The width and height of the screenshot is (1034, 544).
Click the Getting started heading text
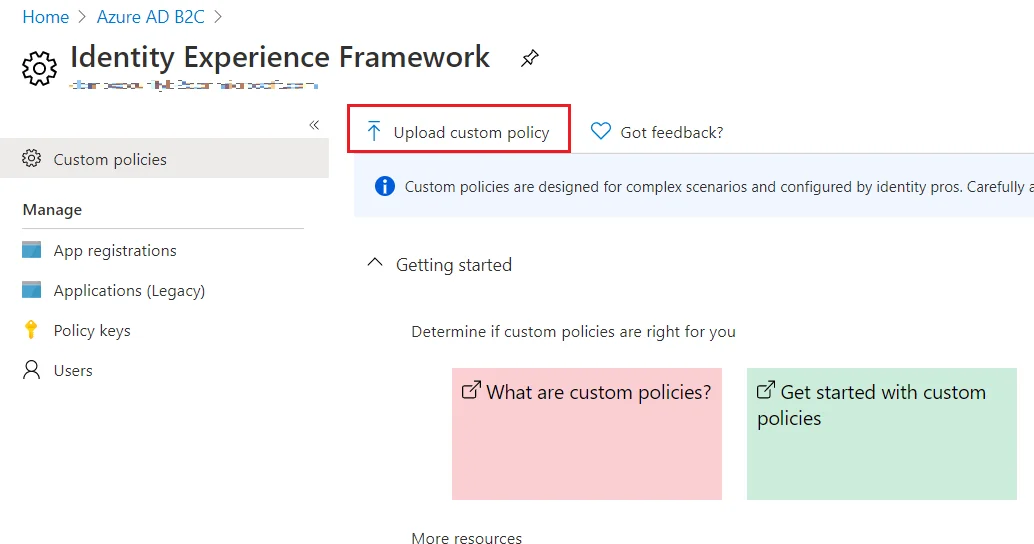click(x=454, y=265)
